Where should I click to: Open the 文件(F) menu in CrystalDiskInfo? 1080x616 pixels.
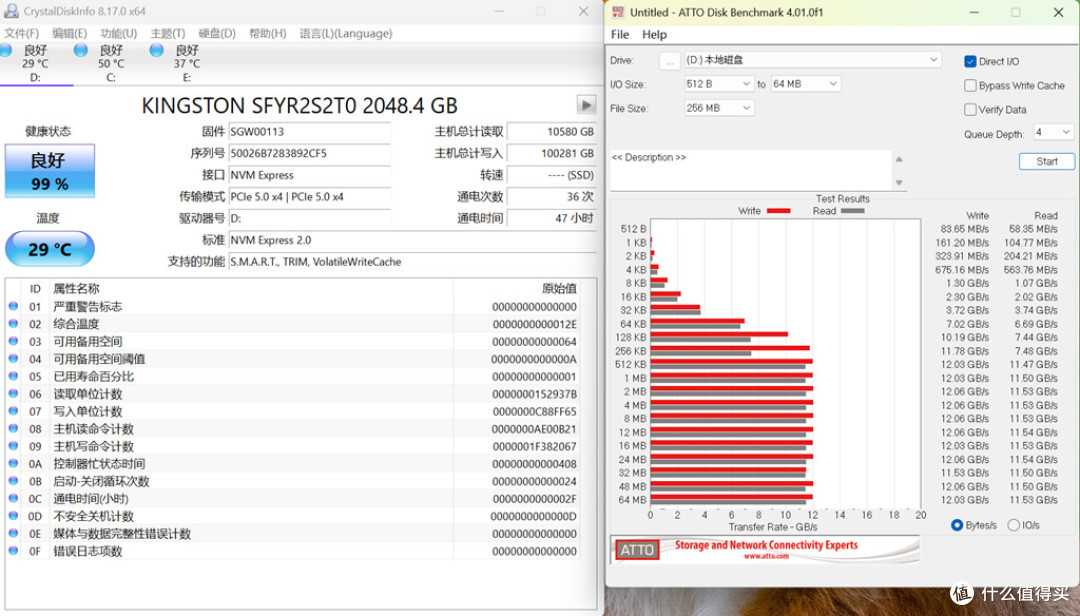(21, 33)
